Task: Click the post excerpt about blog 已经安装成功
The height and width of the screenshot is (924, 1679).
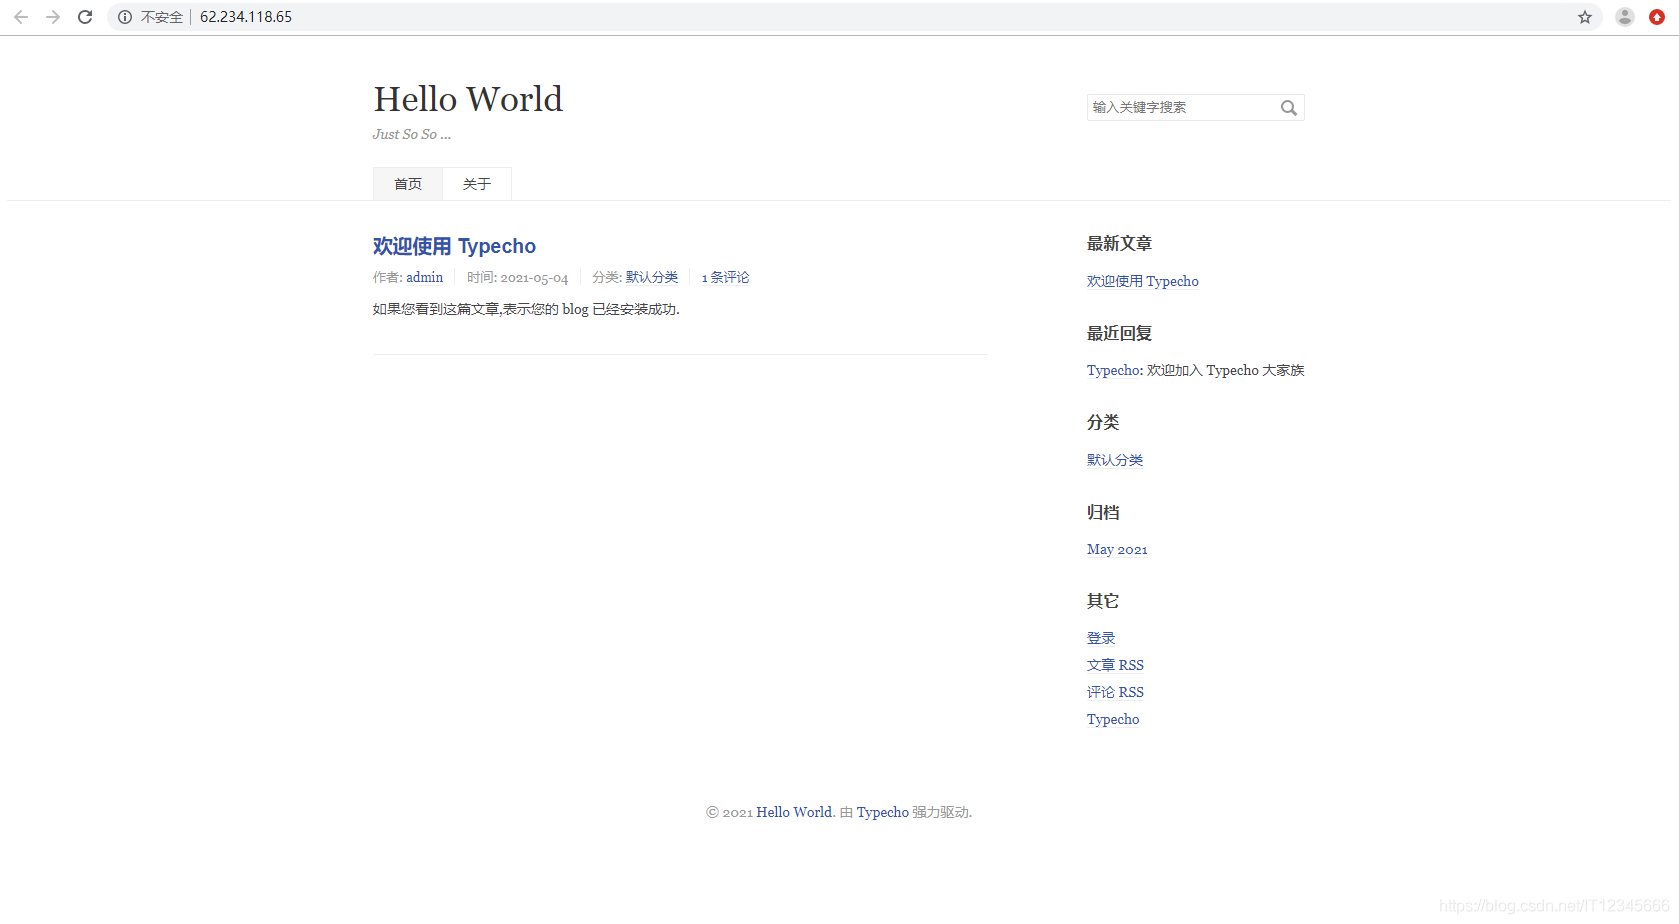Action: coord(526,309)
